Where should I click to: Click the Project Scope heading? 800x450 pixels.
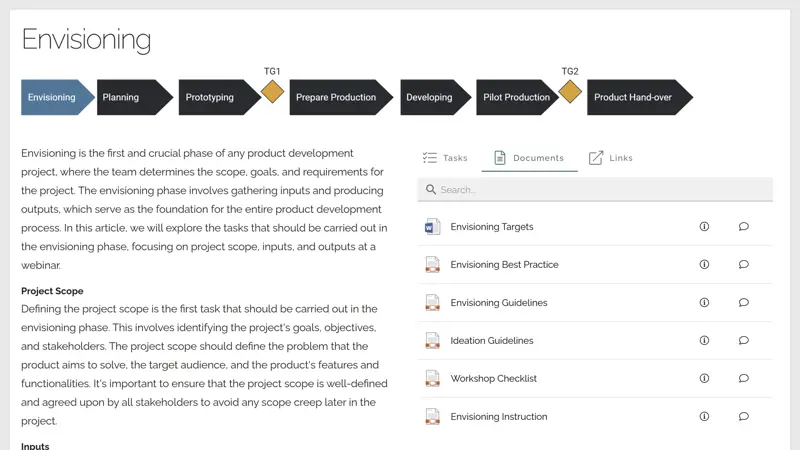(52, 291)
